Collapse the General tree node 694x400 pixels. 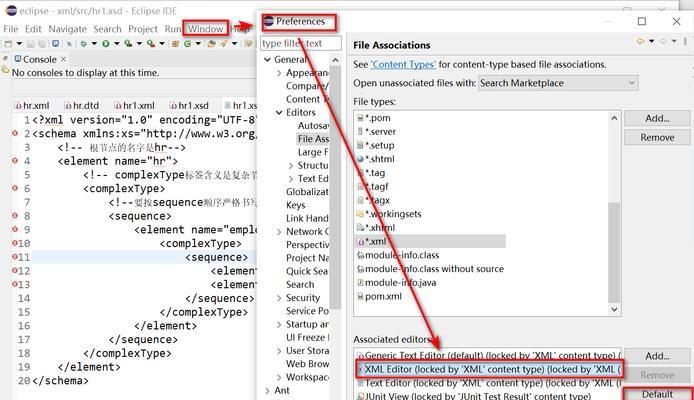pos(267,59)
